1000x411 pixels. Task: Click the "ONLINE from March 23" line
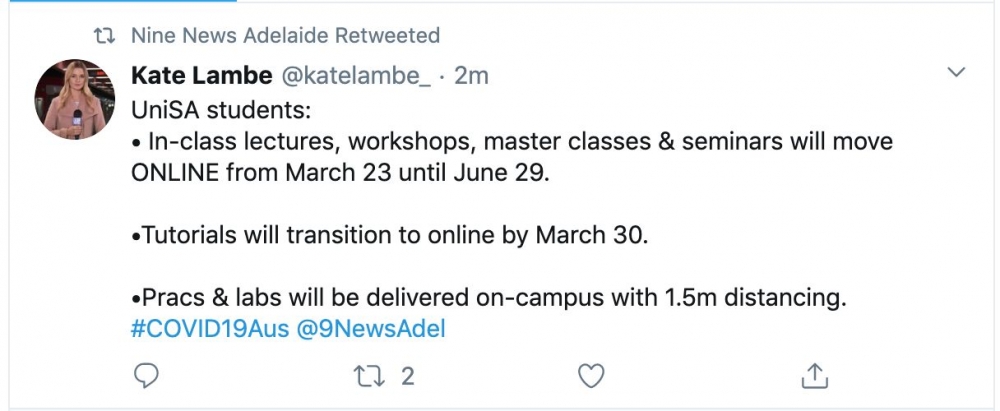tap(340, 171)
